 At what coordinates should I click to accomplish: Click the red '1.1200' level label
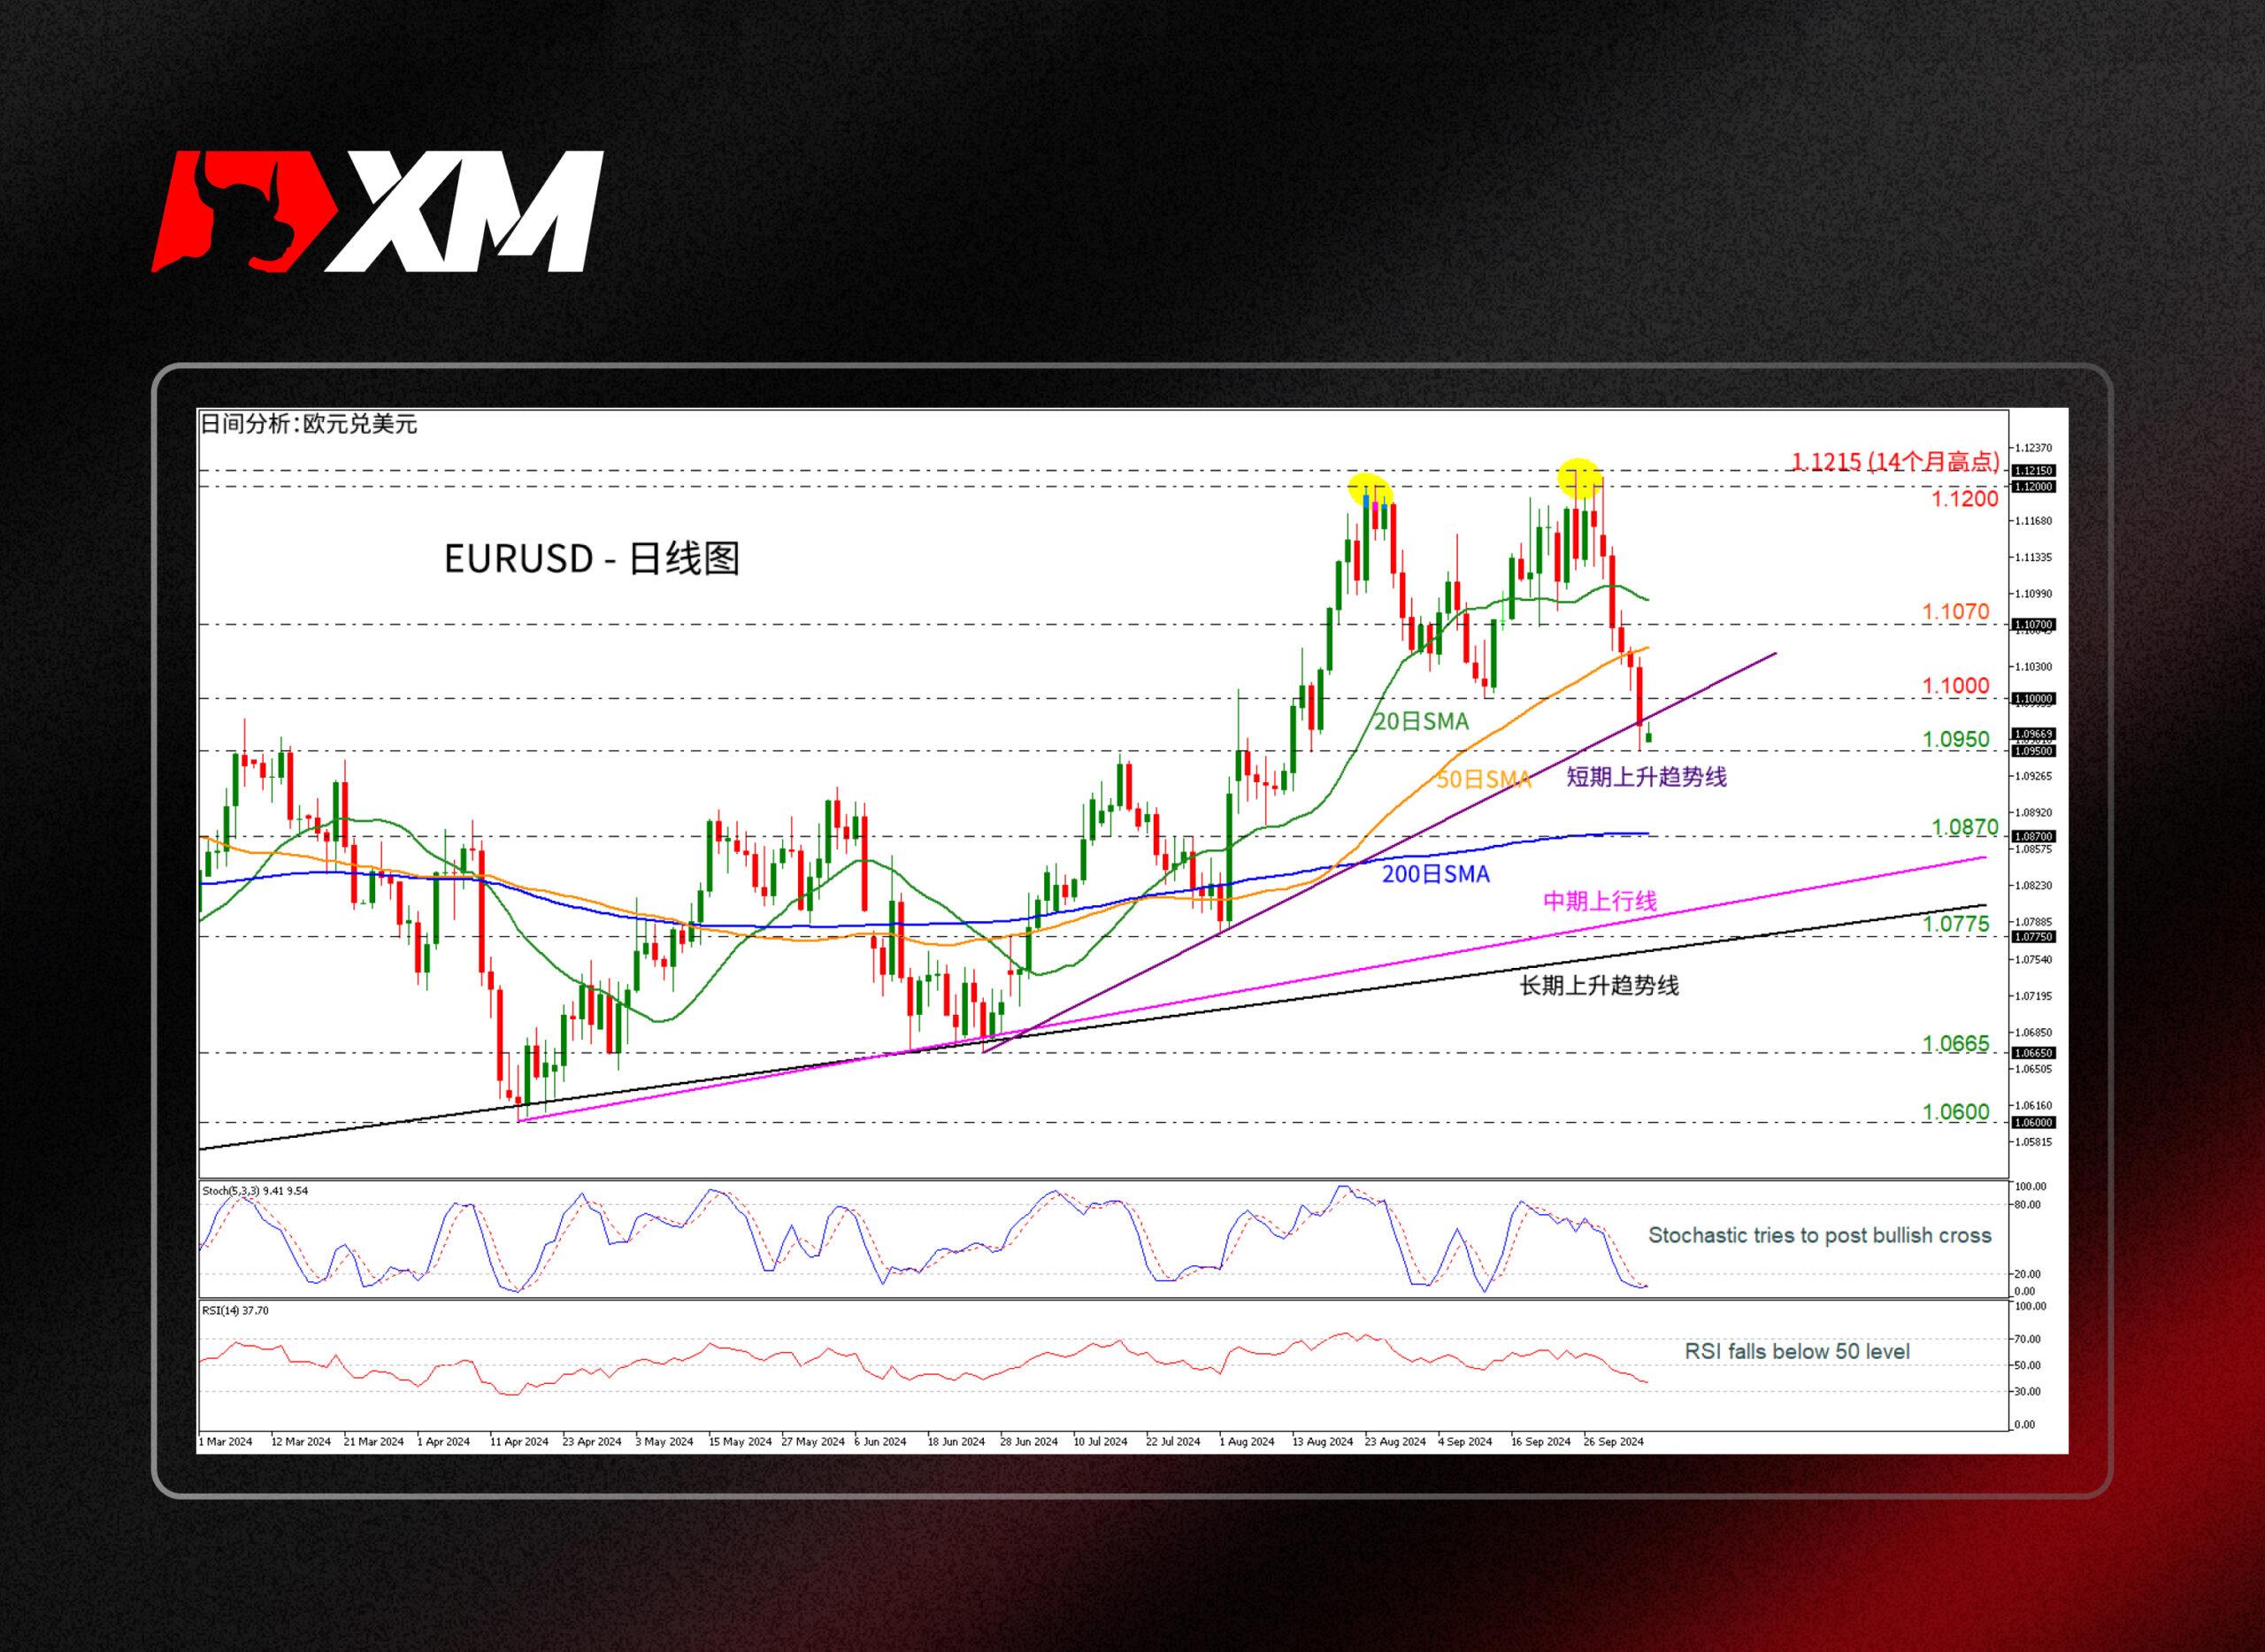(x=1964, y=498)
